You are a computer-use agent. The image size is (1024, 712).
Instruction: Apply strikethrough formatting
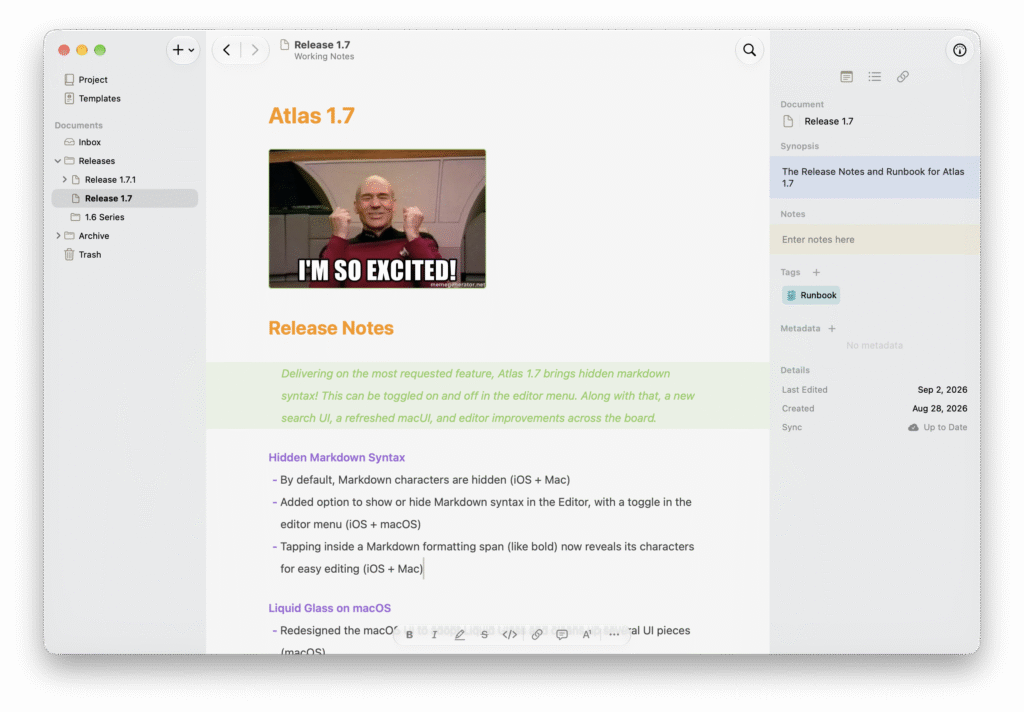coord(484,634)
